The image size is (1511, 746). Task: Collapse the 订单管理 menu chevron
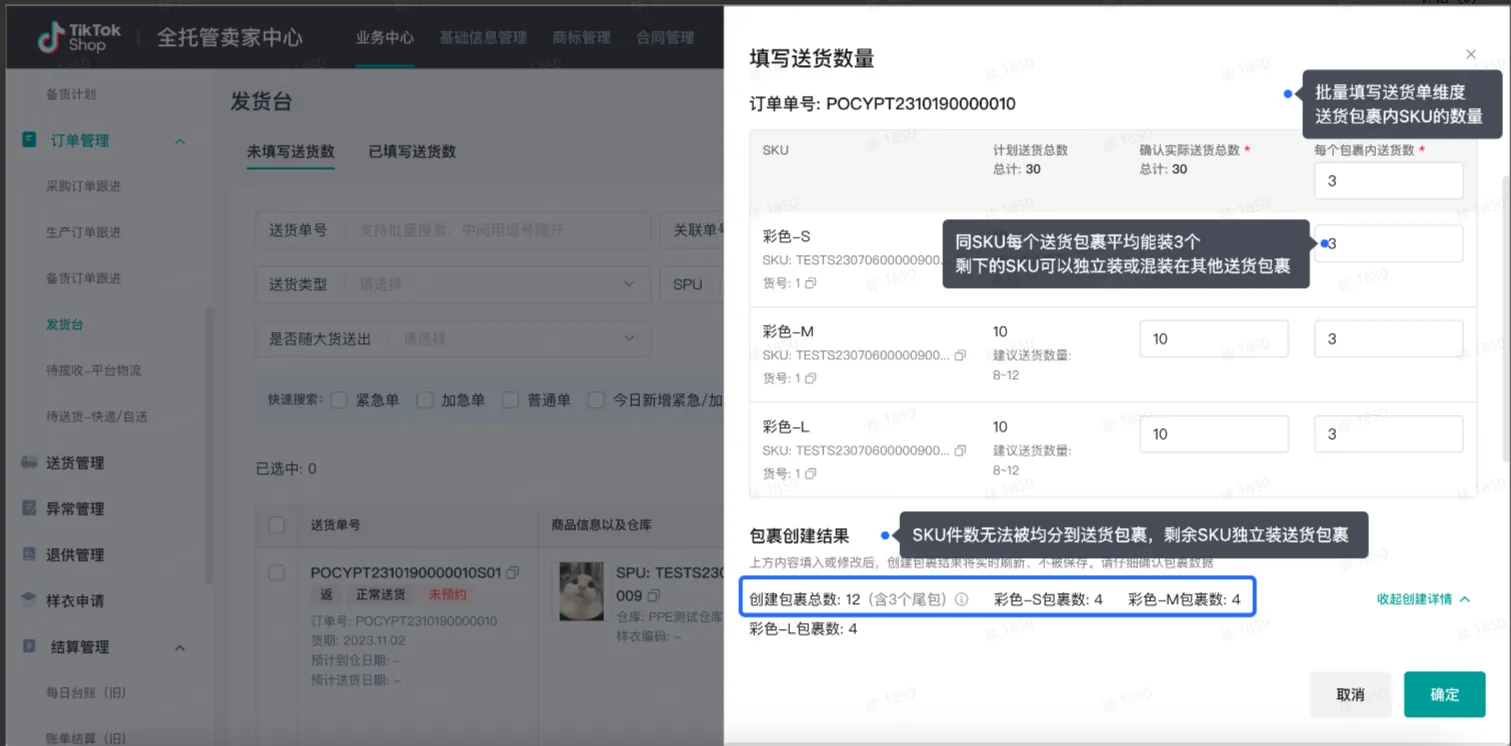pos(180,141)
